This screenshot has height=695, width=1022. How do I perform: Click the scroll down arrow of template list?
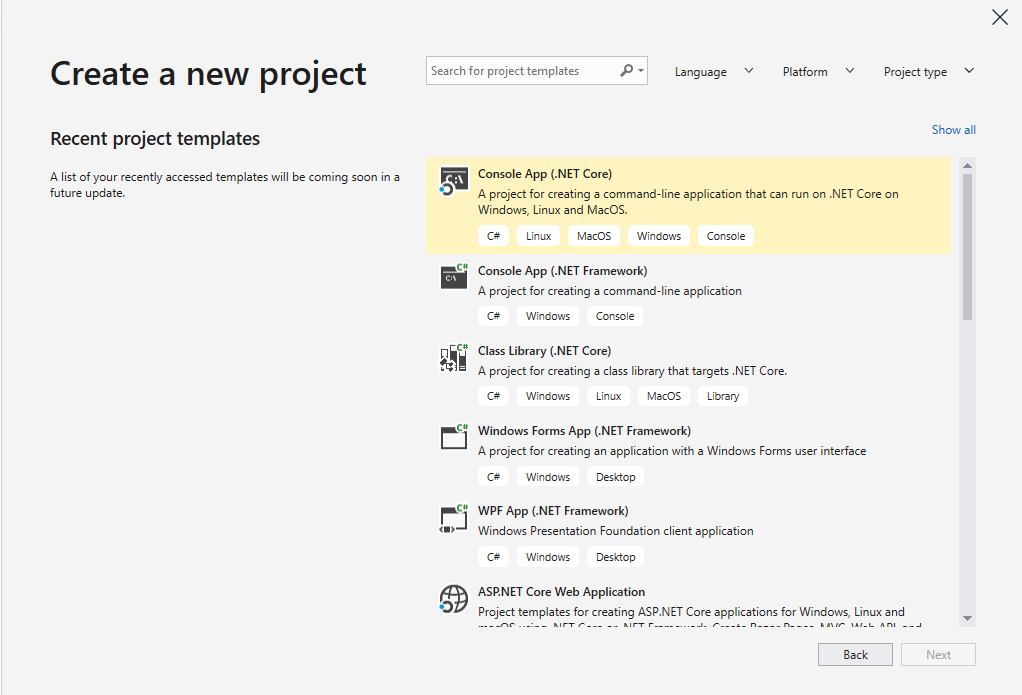(x=967, y=618)
